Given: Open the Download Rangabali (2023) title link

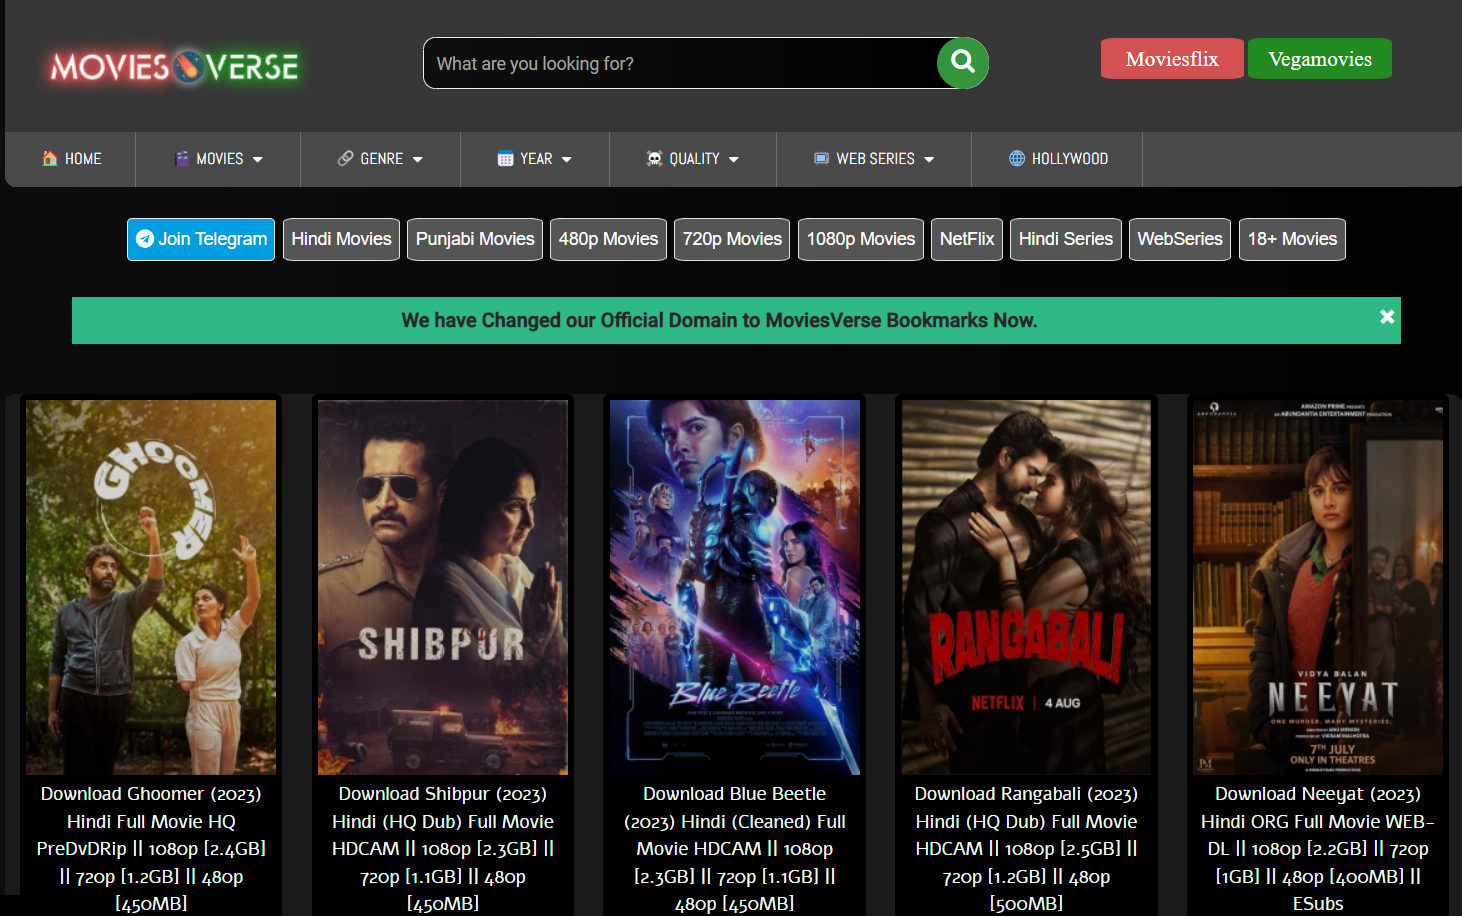Looking at the screenshot, I should [x=1026, y=848].
